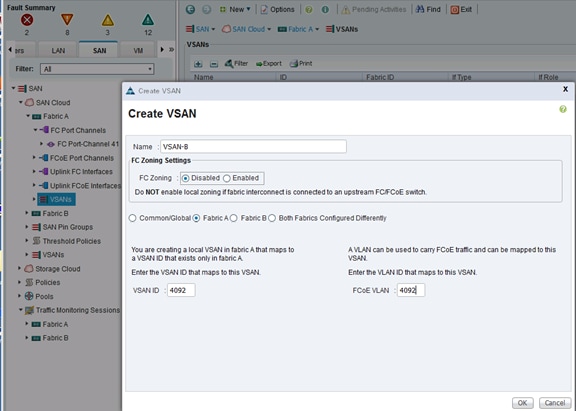Select the Common/Global radio option
576x411 pixels.
pos(132,218)
